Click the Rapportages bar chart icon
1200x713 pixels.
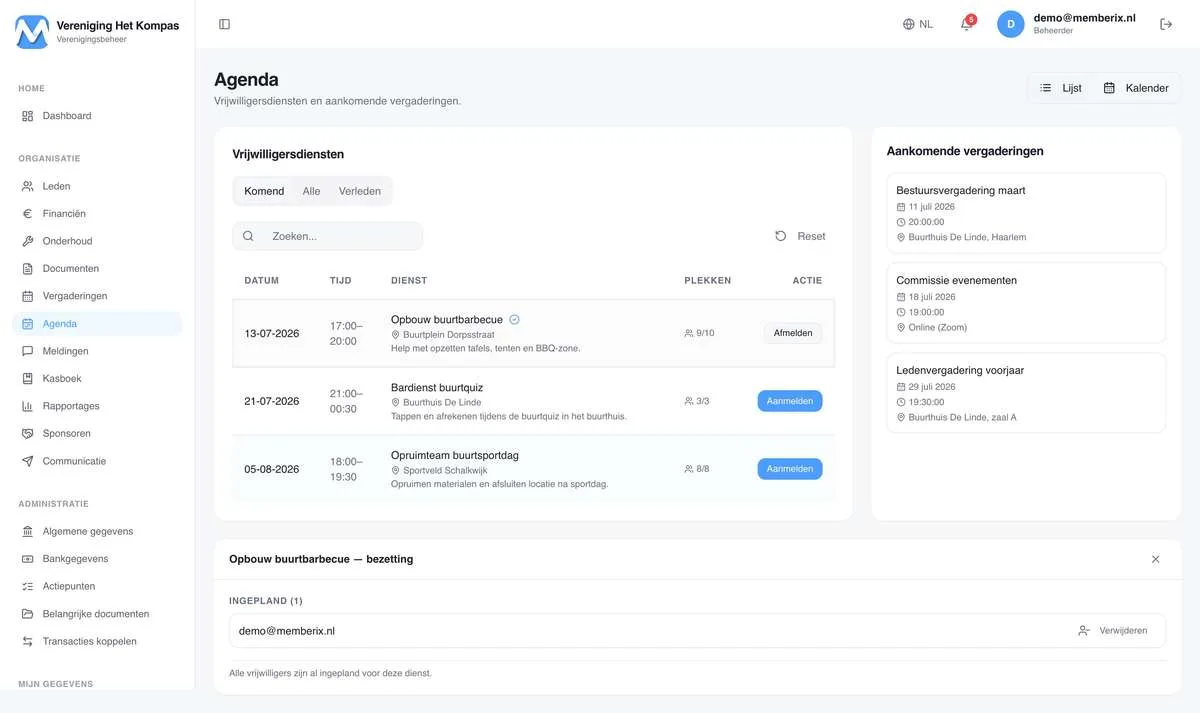[28, 406]
